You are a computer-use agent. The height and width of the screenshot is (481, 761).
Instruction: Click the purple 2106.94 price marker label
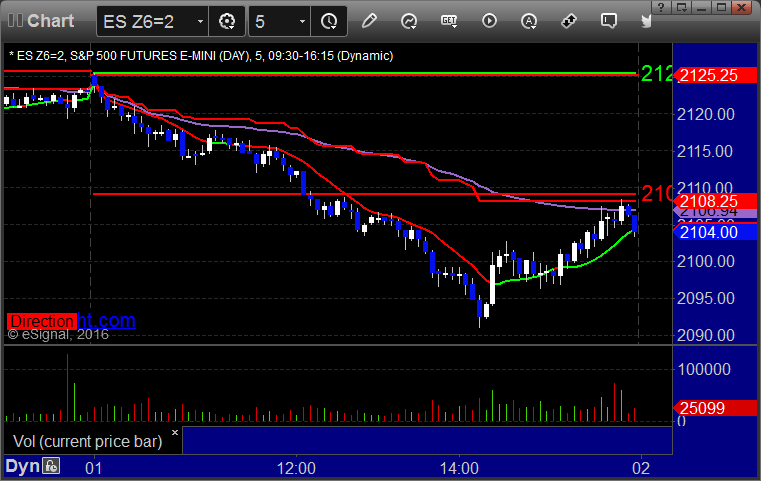(714, 213)
